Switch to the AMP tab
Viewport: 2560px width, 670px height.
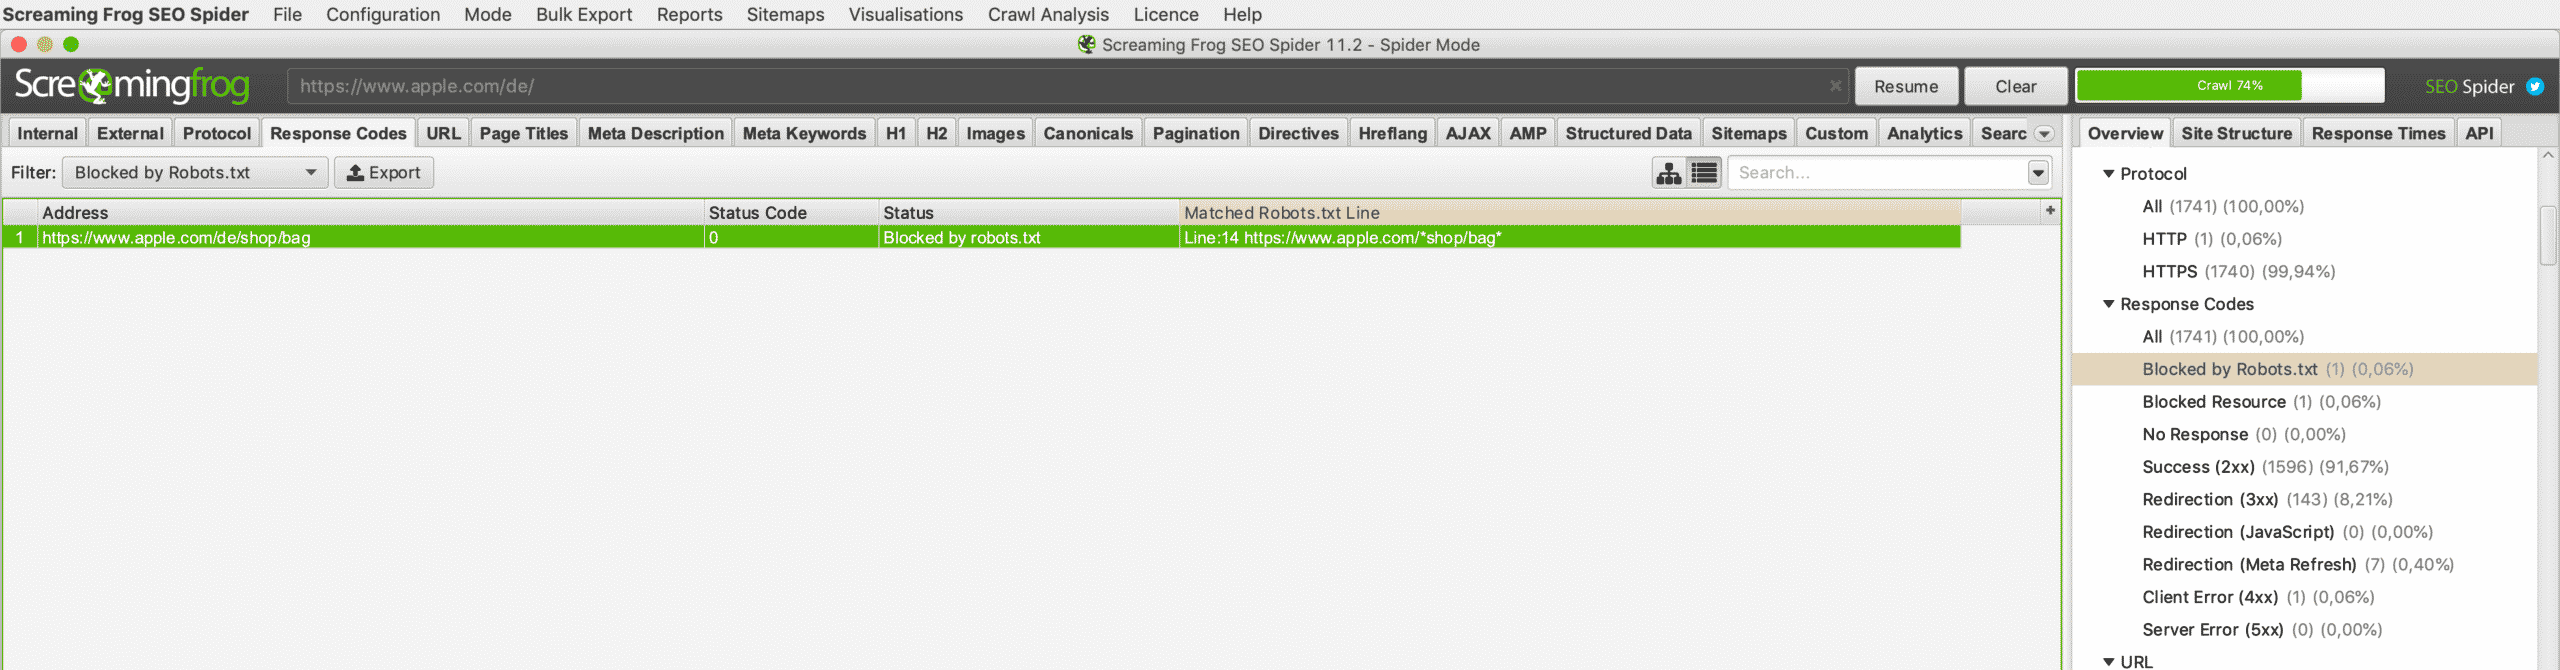[x=1528, y=133]
